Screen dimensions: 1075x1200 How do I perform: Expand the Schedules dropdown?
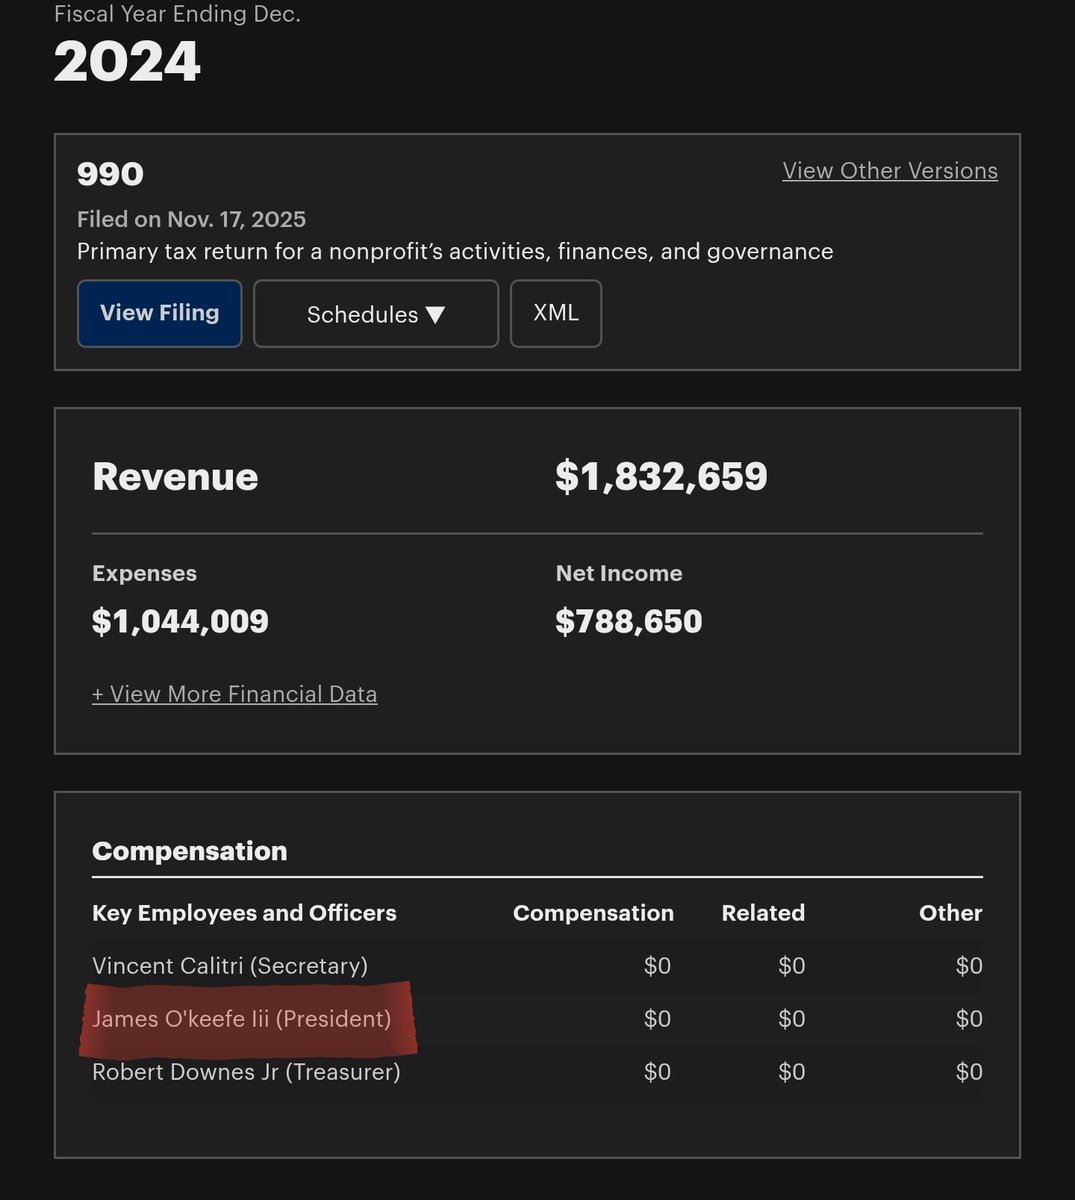(375, 314)
